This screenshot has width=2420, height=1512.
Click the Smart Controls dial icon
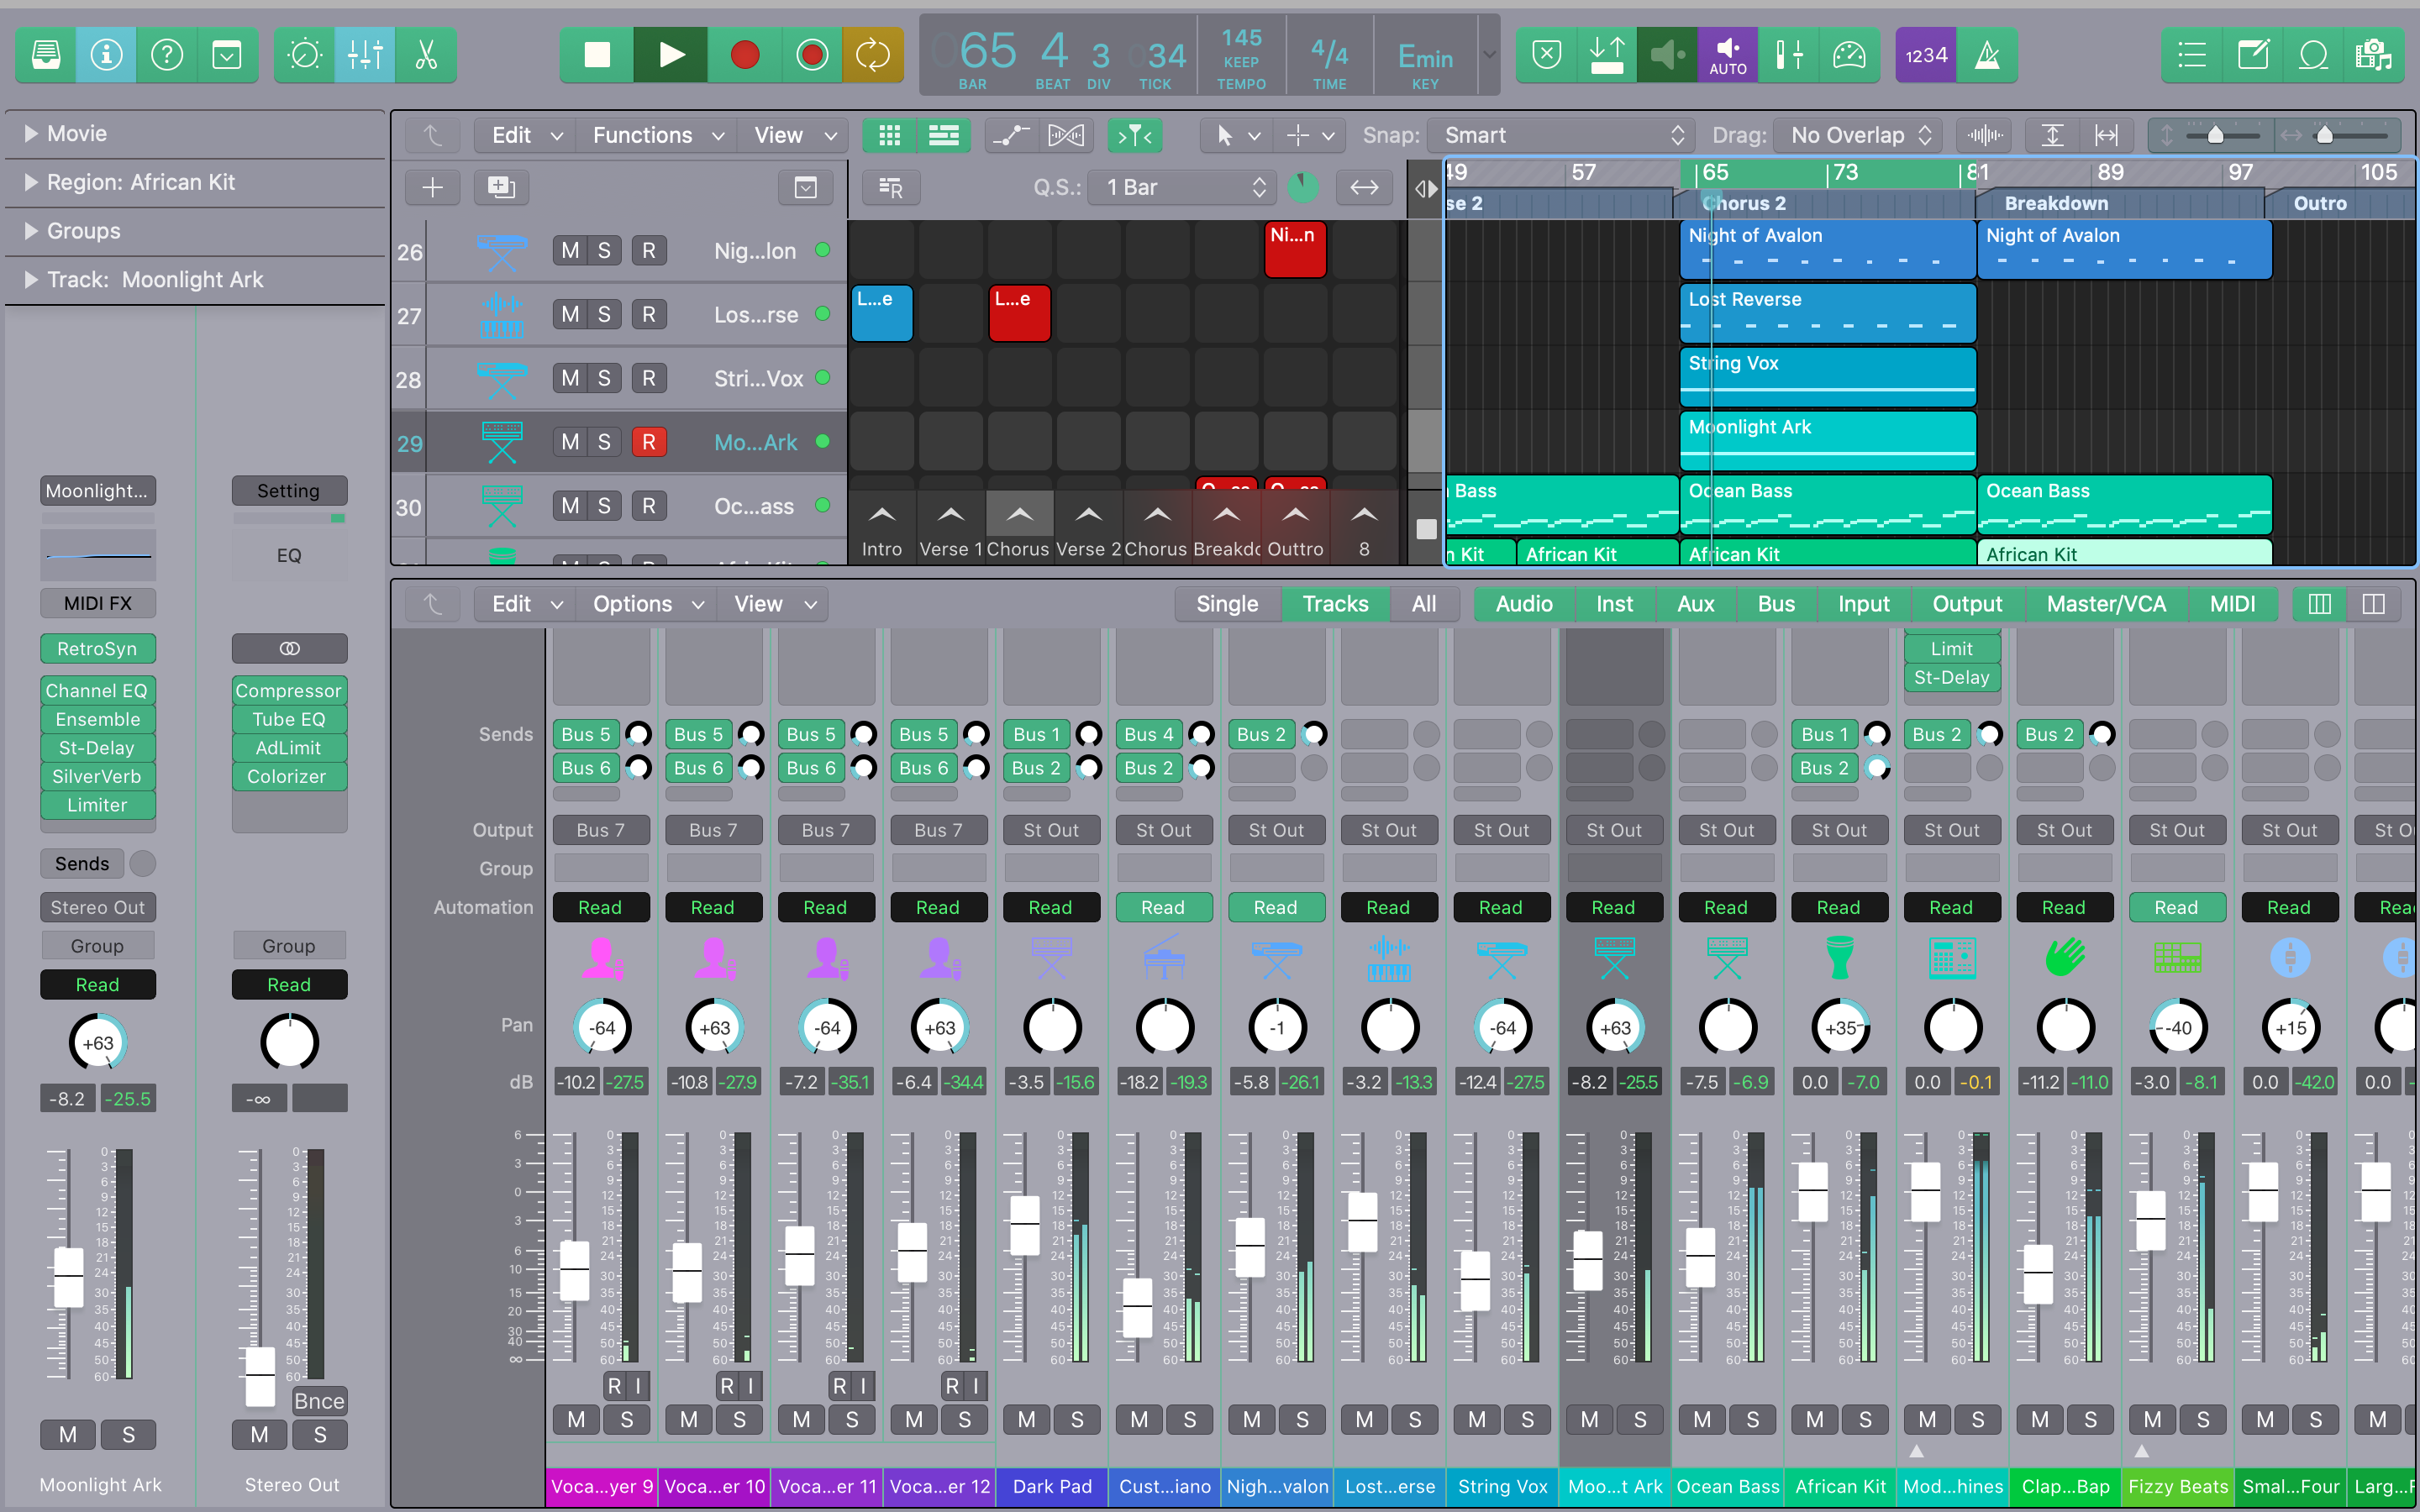tap(304, 55)
